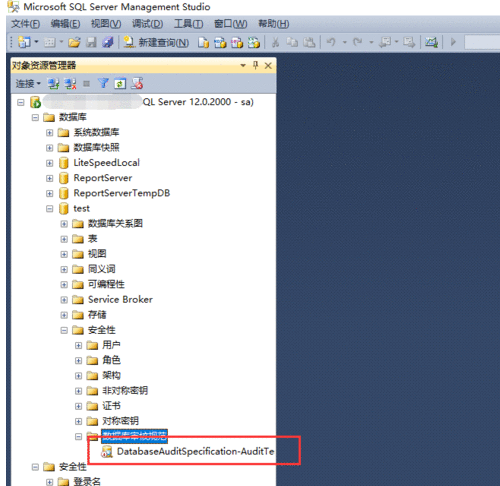Screen dimensions: 500x486
Task: Click the Save All icon
Action: click(x=108, y=42)
